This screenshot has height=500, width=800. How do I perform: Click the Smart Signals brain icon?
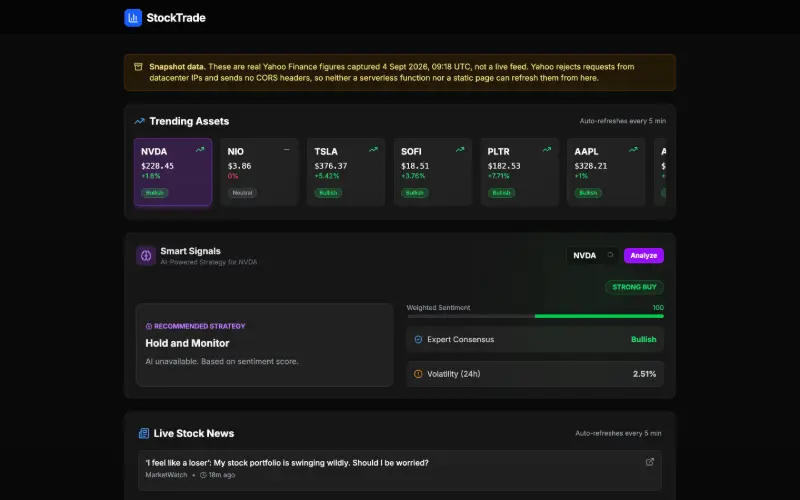coord(146,256)
